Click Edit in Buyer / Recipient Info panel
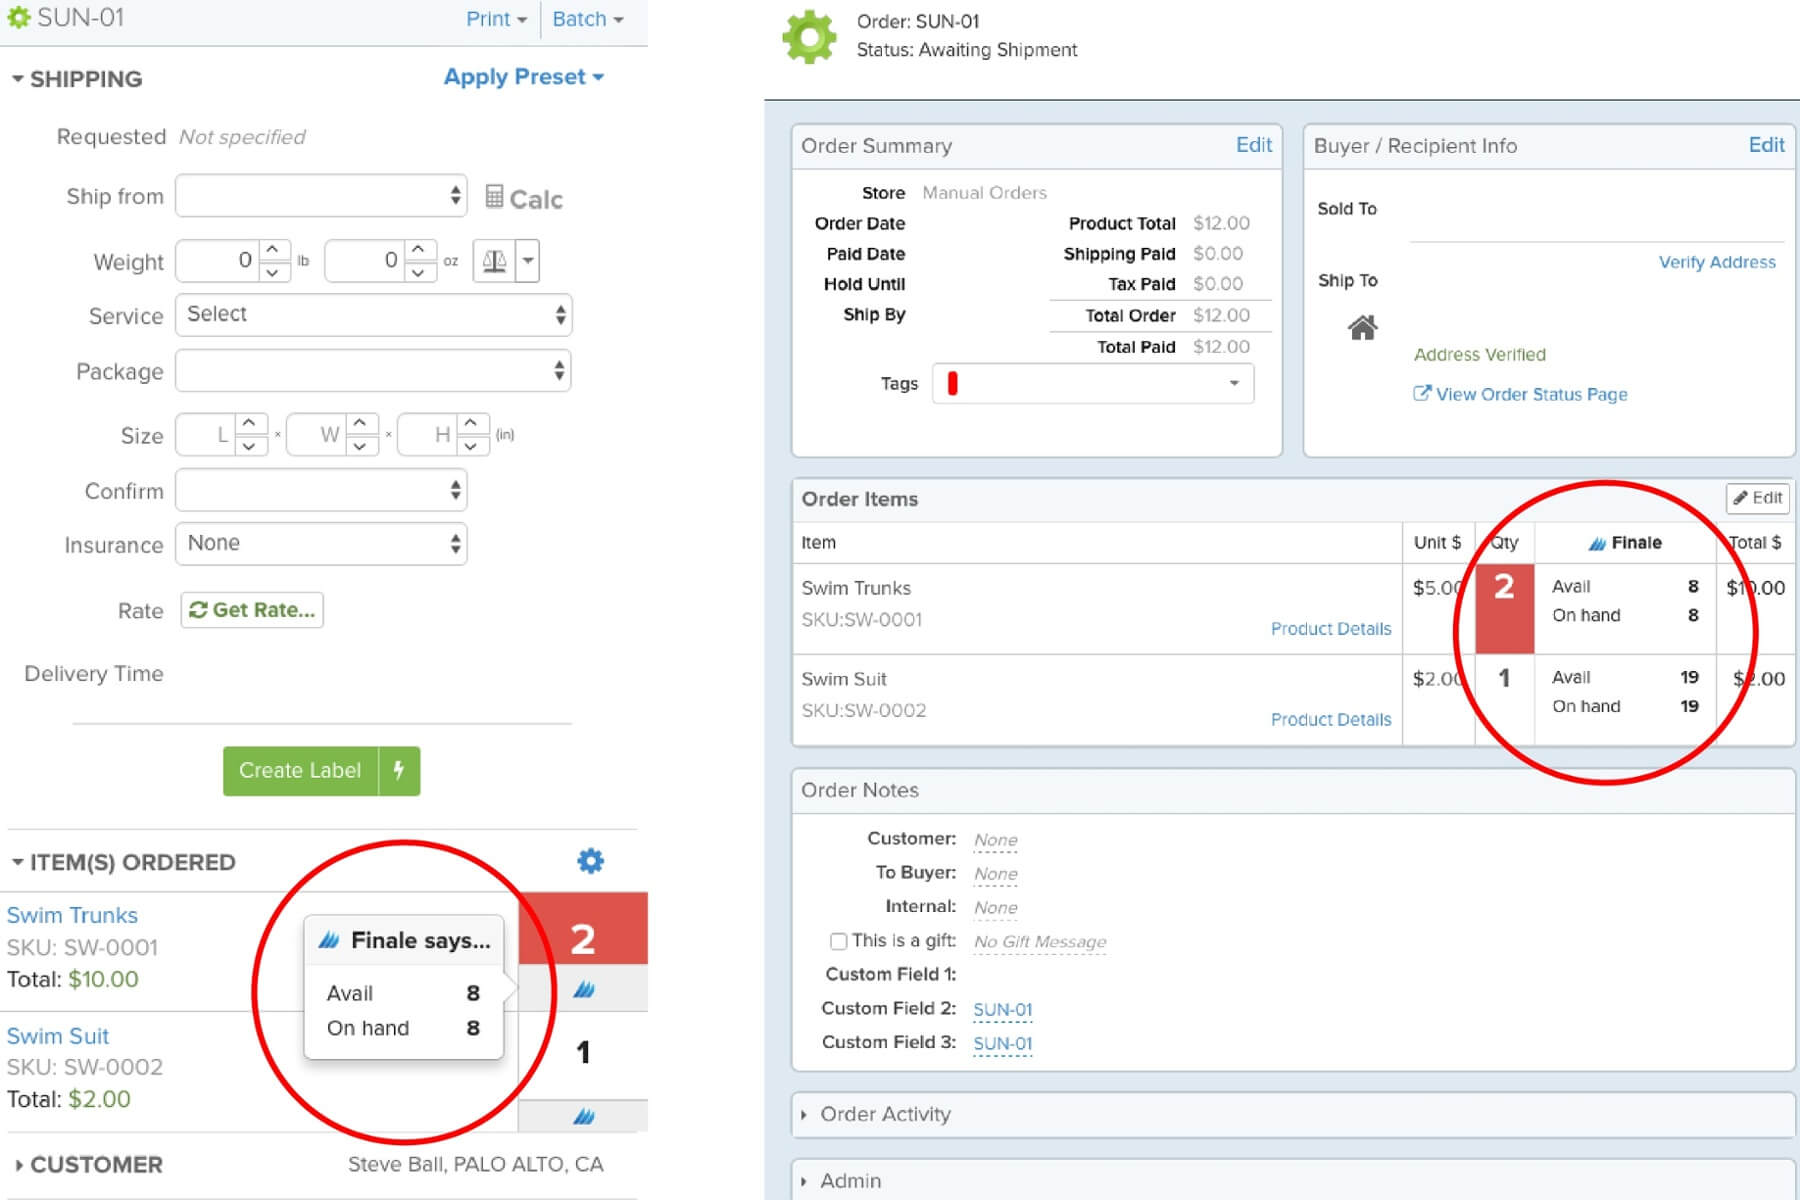This screenshot has height=1200, width=1800. tap(1766, 145)
